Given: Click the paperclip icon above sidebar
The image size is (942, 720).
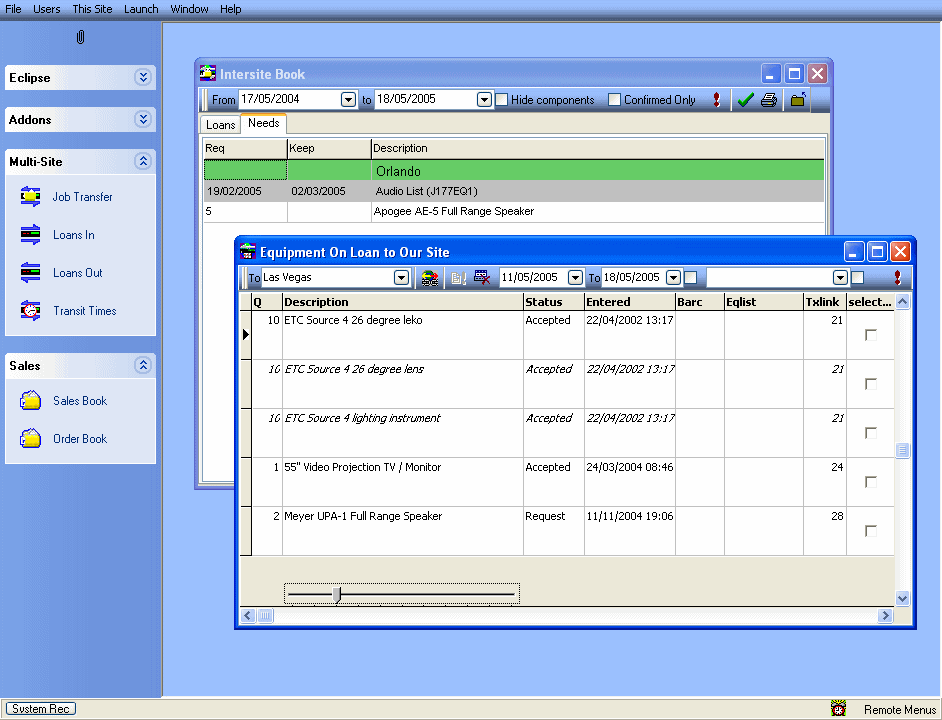Looking at the screenshot, I should coord(81,37).
